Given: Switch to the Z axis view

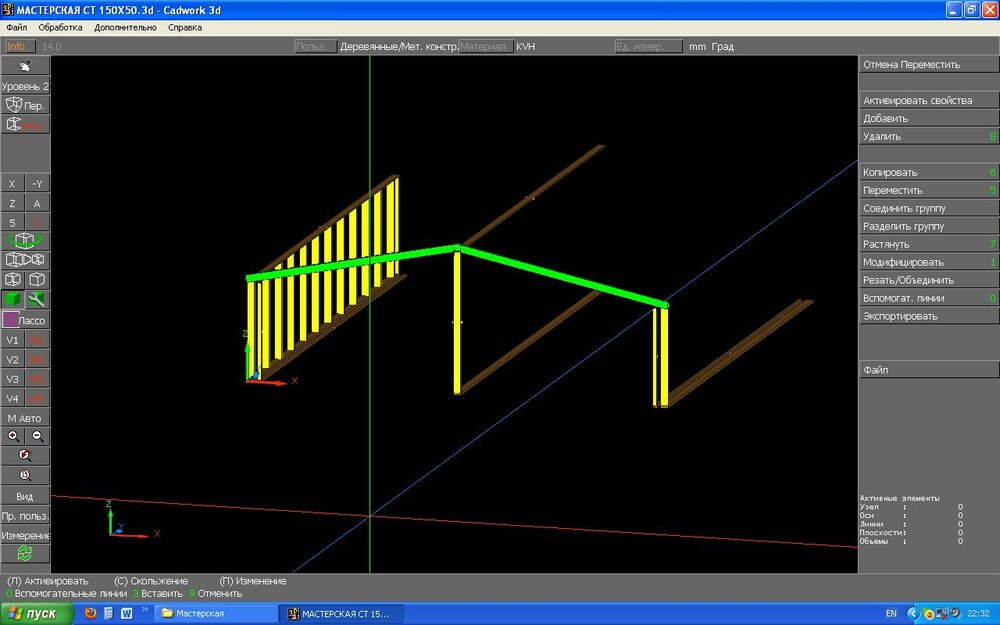Looking at the screenshot, I should click(13, 203).
